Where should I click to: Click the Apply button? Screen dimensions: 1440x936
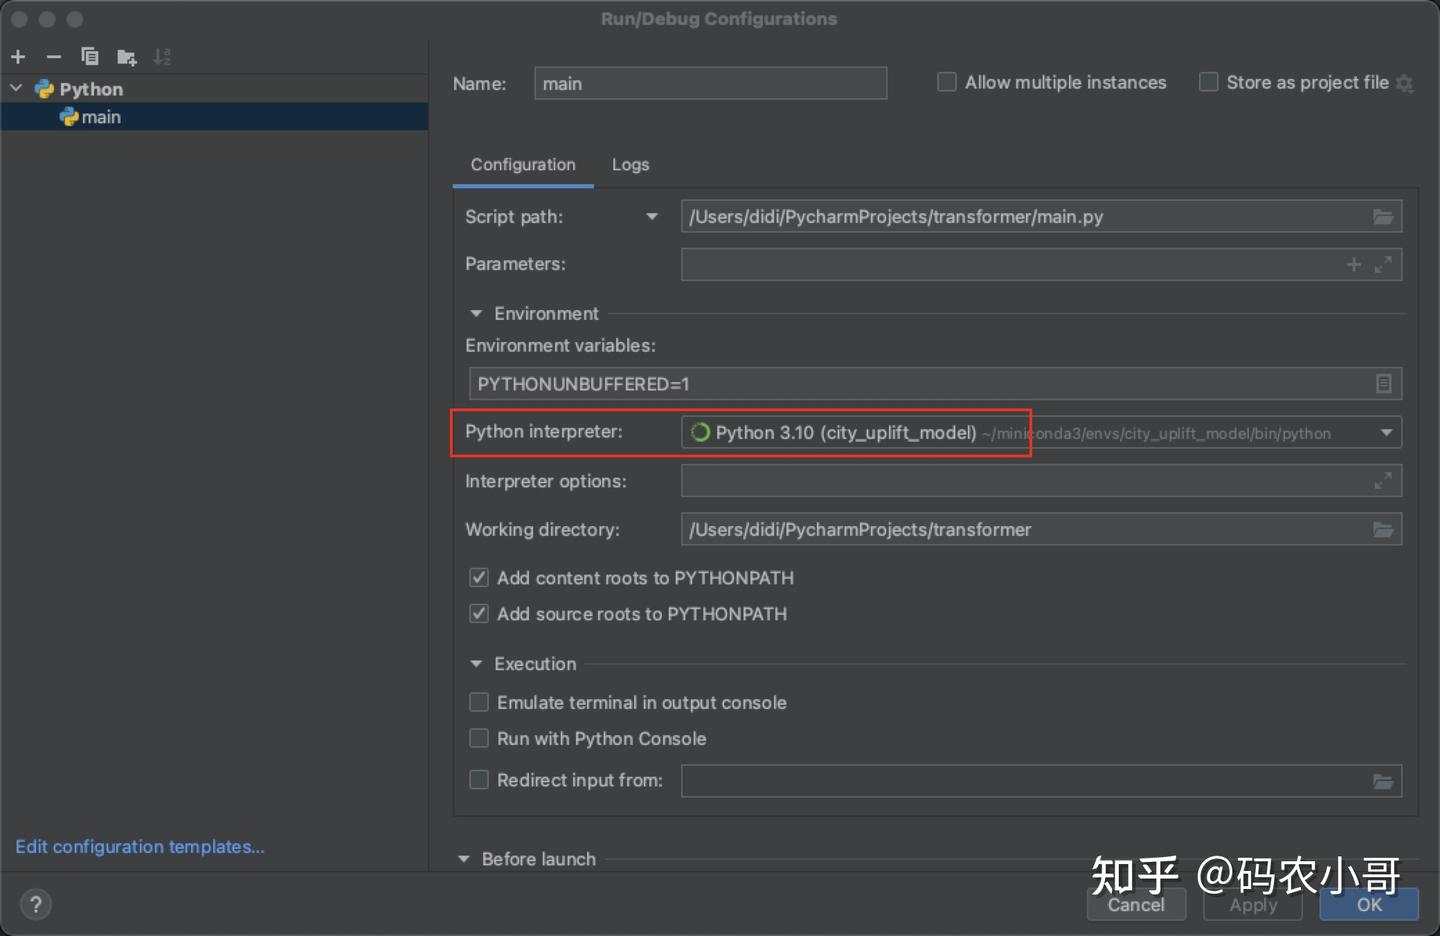coord(1253,905)
